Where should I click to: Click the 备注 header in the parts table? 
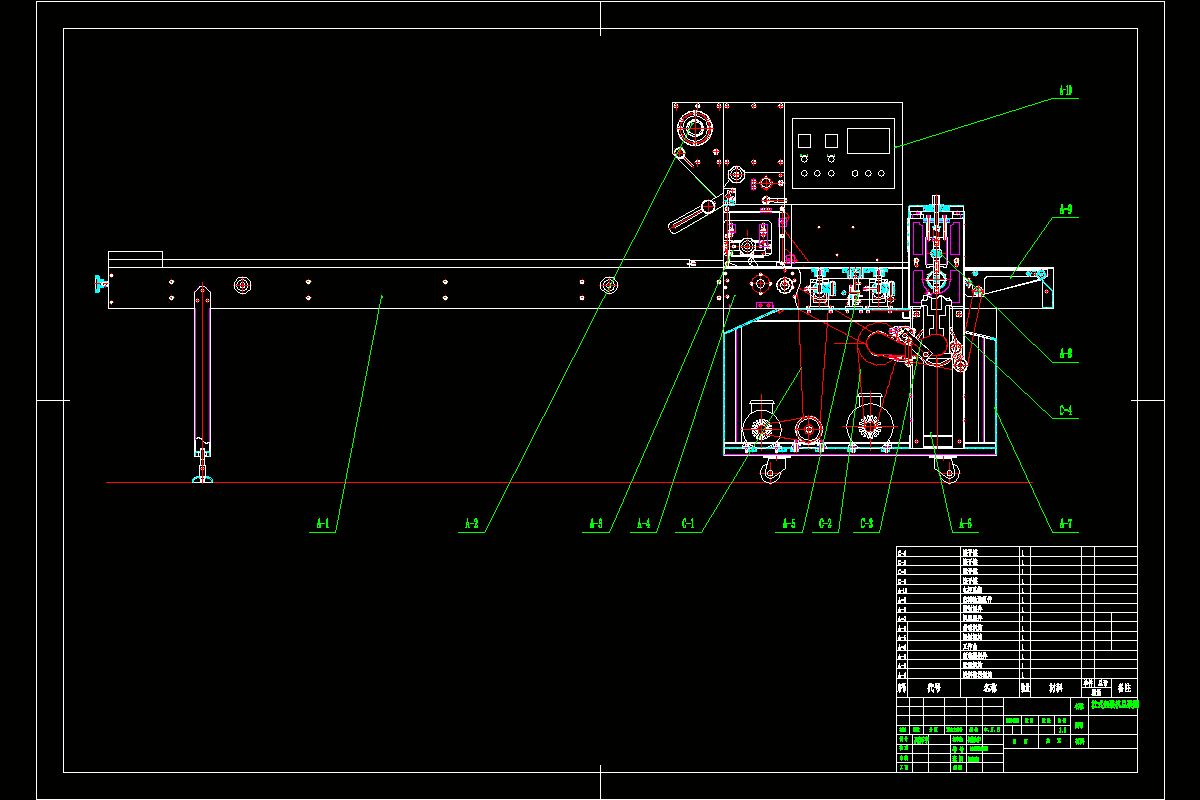tap(1125, 688)
